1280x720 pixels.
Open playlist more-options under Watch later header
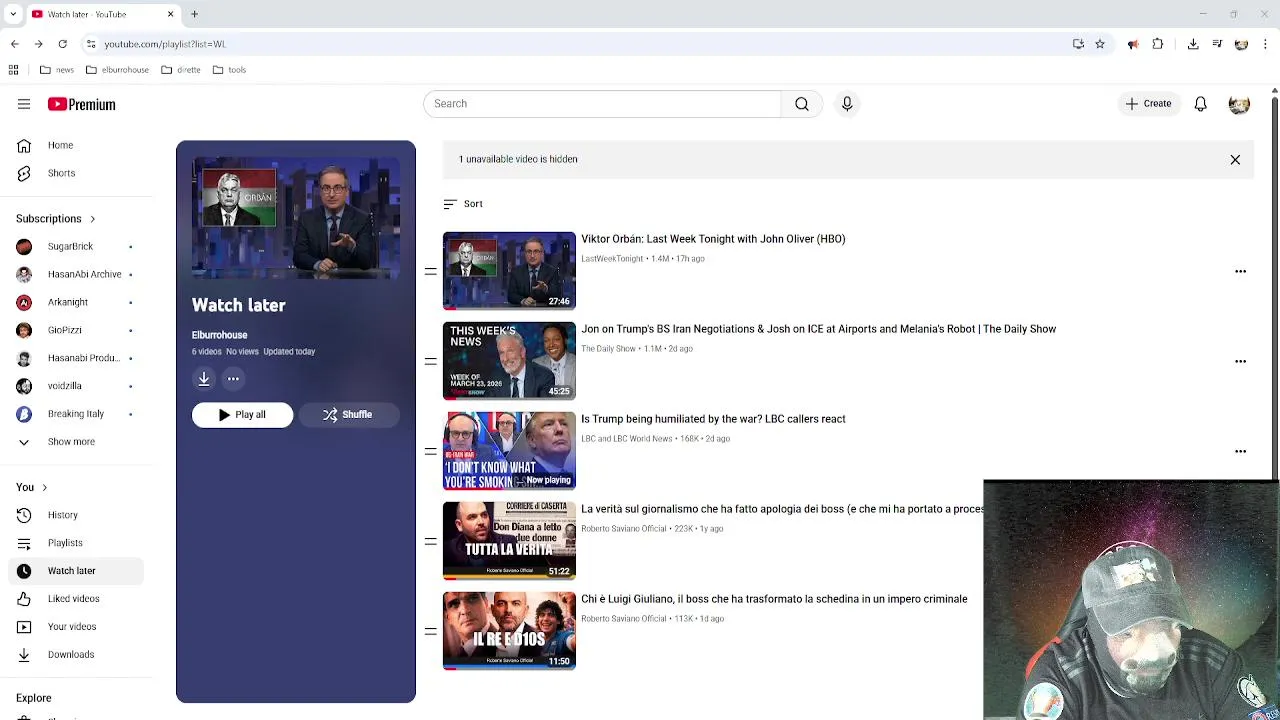(x=233, y=379)
